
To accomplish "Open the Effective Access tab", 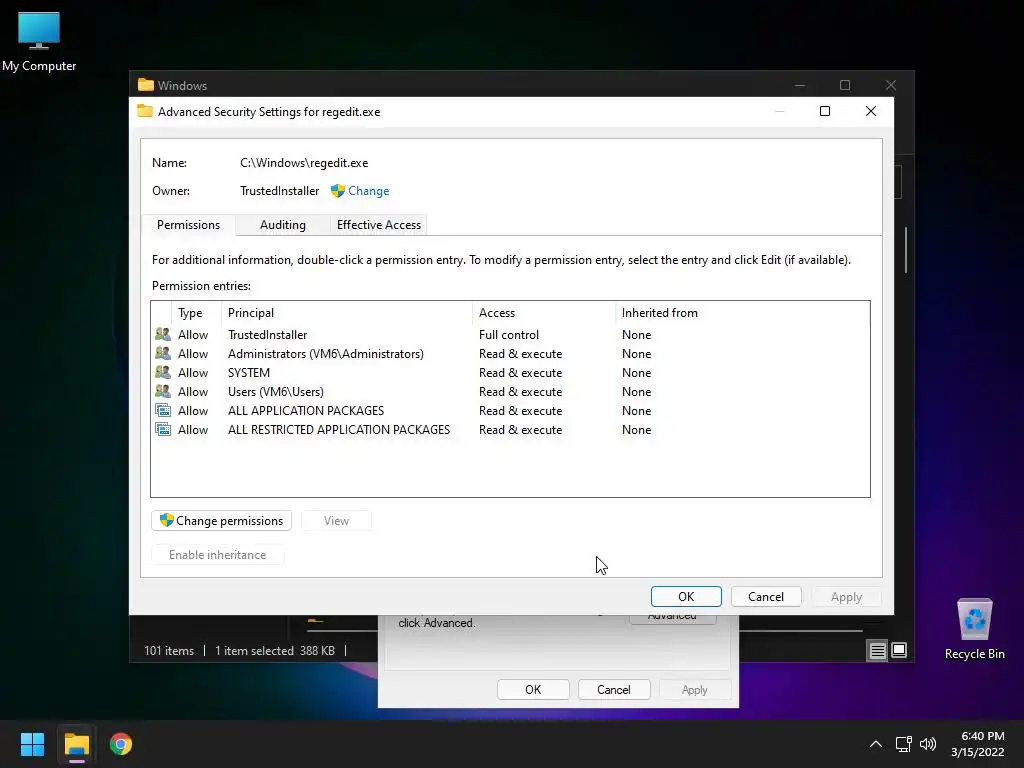I will 379,225.
